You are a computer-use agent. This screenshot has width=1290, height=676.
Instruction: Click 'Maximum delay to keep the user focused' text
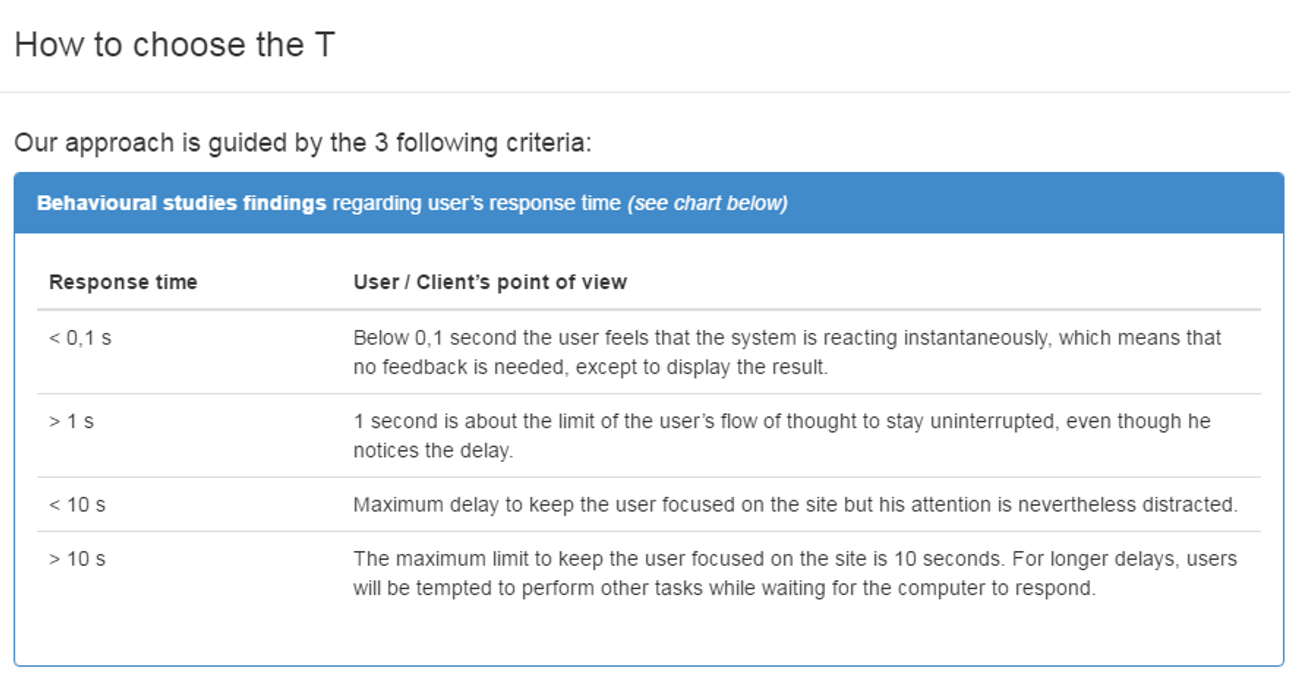[x=795, y=505]
